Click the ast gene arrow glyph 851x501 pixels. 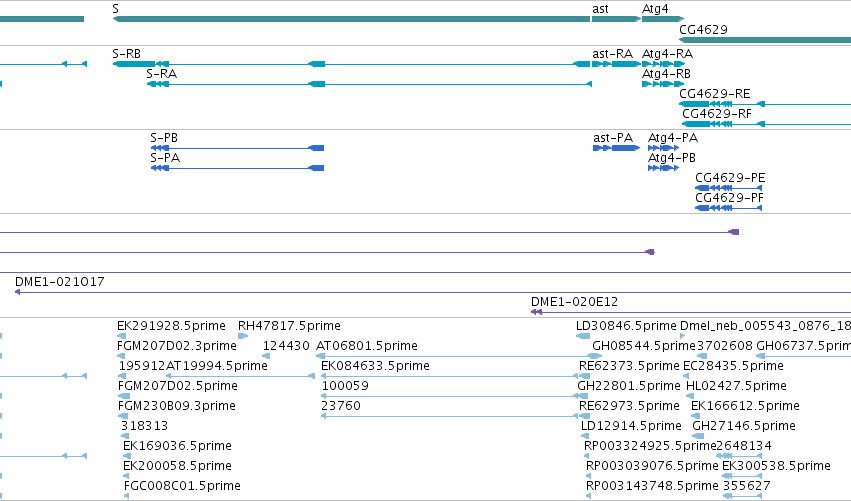coord(616,19)
